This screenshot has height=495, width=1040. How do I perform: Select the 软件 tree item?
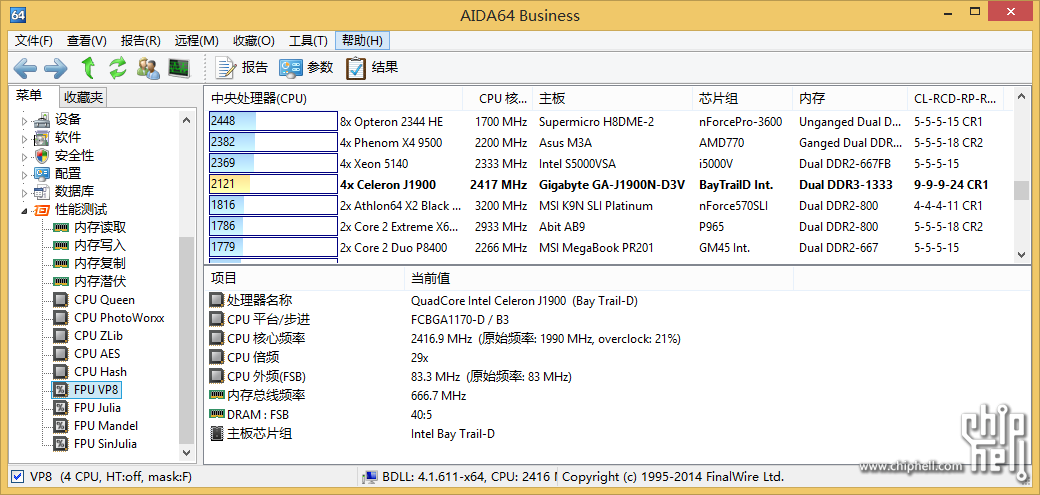click(x=68, y=138)
